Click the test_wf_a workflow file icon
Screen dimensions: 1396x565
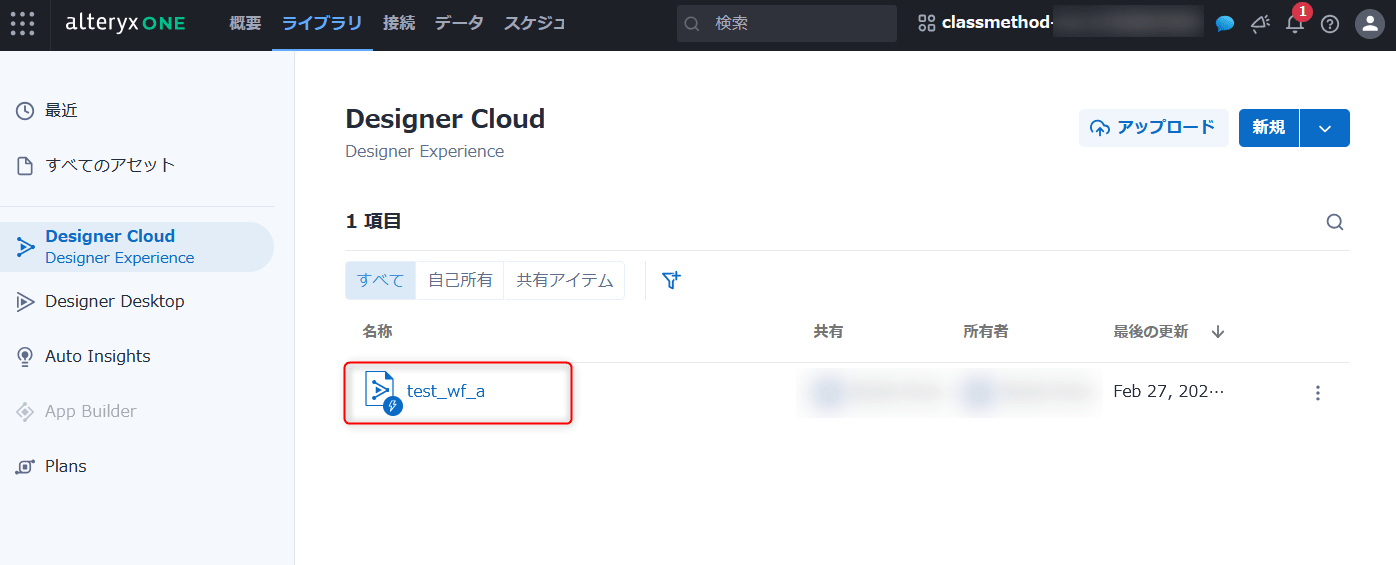pos(382,393)
